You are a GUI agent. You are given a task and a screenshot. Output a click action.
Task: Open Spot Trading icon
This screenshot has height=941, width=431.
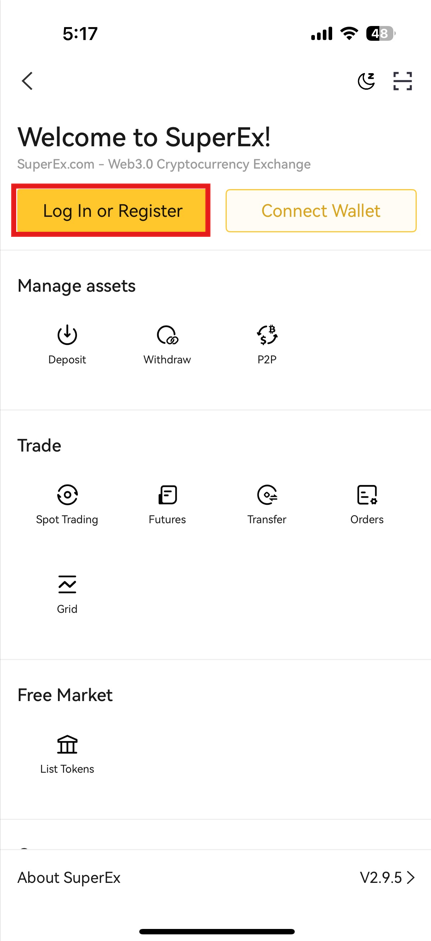[x=67, y=495]
